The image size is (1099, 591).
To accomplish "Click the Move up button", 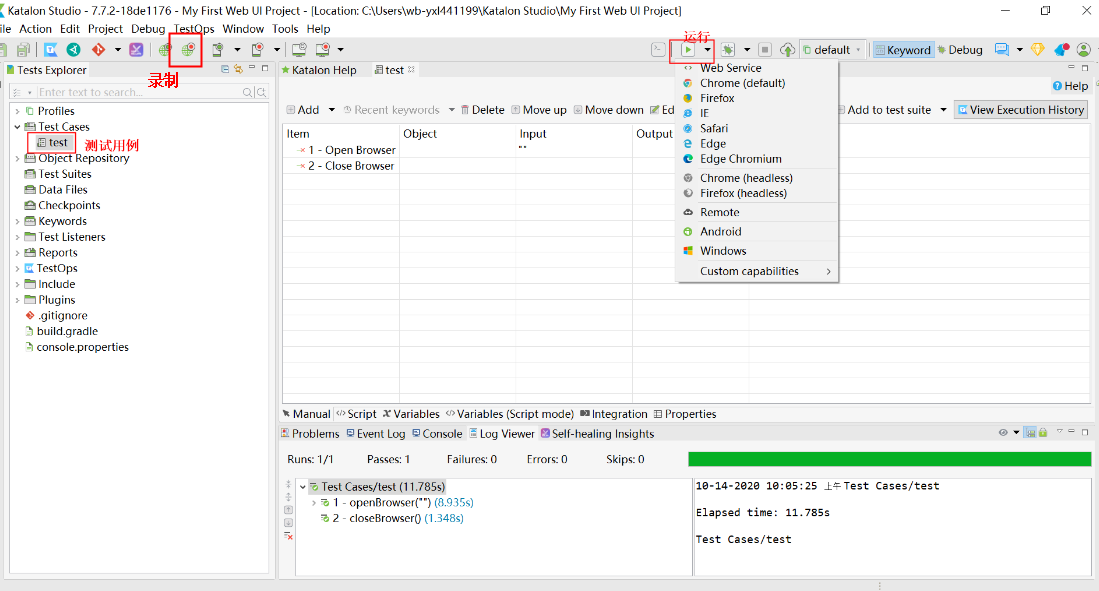I will click(x=539, y=110).
